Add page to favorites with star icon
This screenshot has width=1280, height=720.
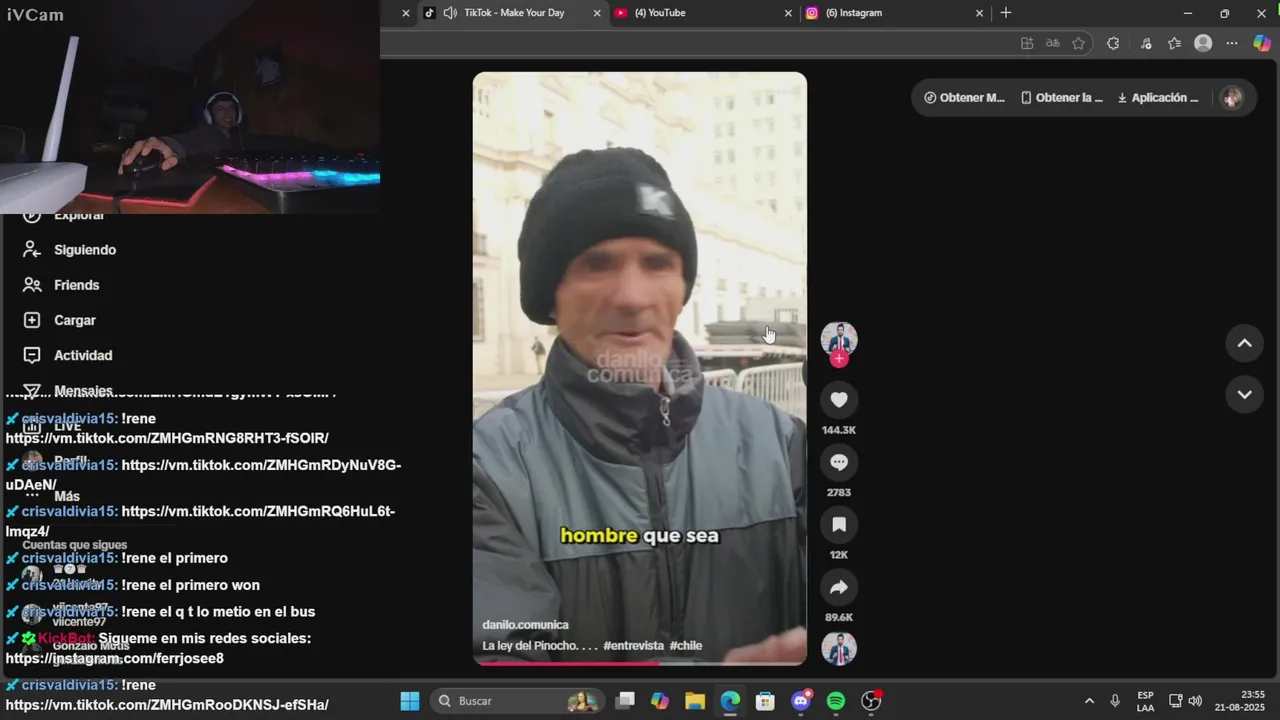(1078, 43)
